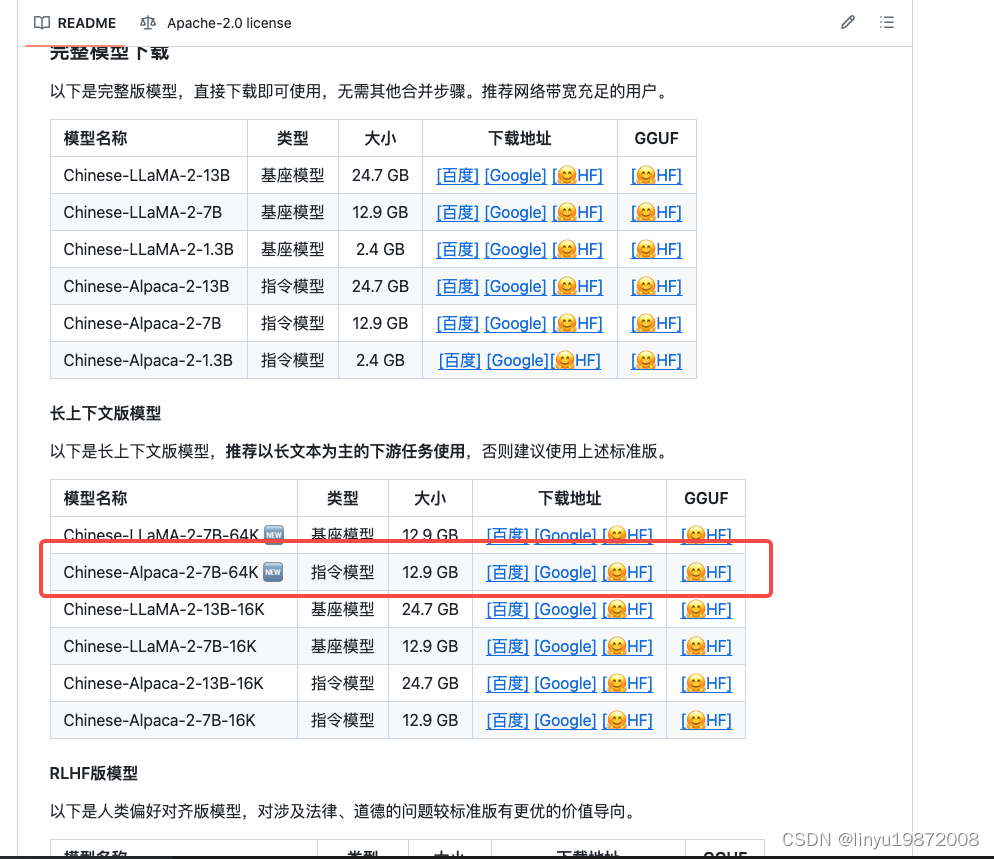This screenshot has height=859, width=994.
Task: Open 百度 download link for Chinese-Alpaca-2-1.3B
Action: (459, 360)
